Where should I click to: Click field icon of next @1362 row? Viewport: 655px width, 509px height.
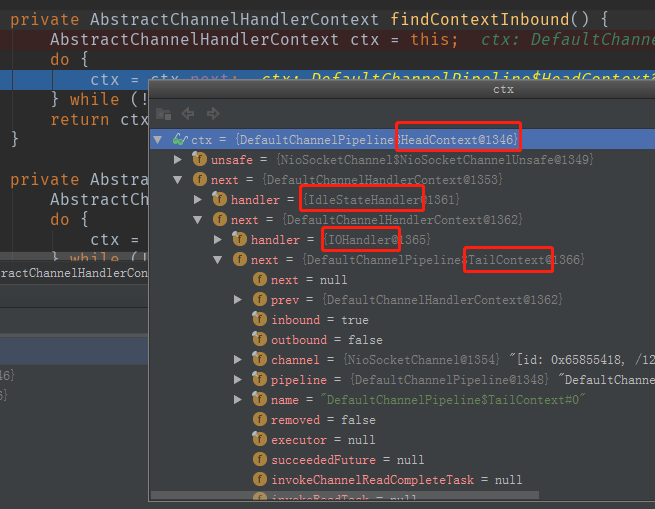[220, 219]
